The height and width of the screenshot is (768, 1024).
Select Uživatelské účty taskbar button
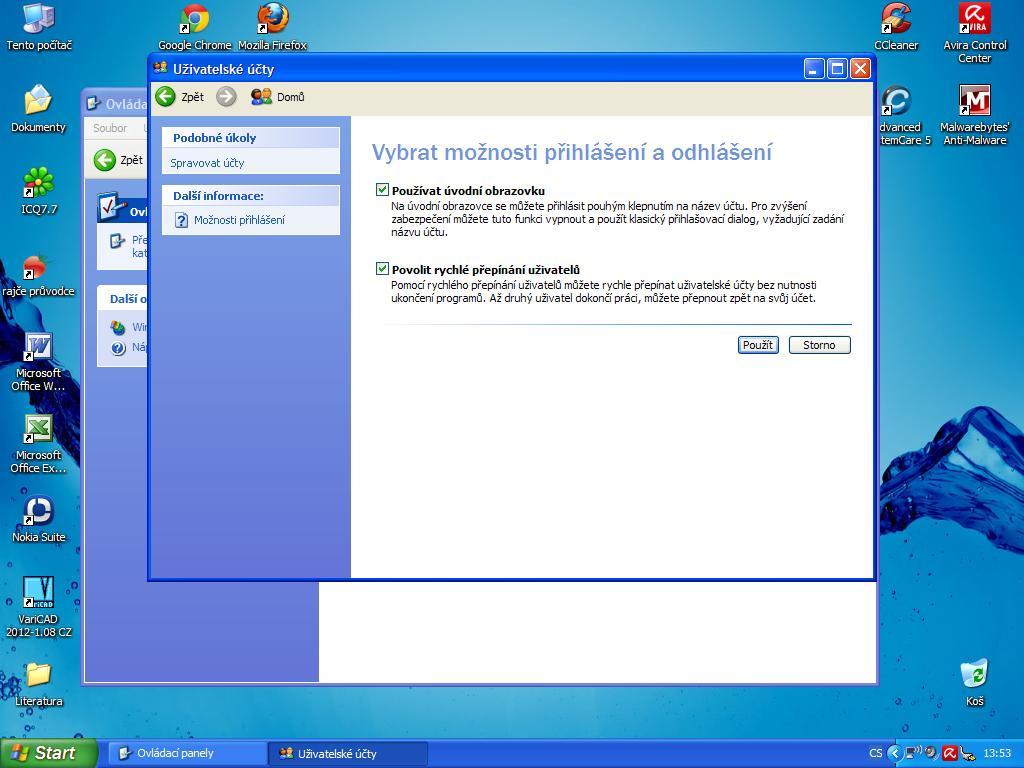pos(347,753)
